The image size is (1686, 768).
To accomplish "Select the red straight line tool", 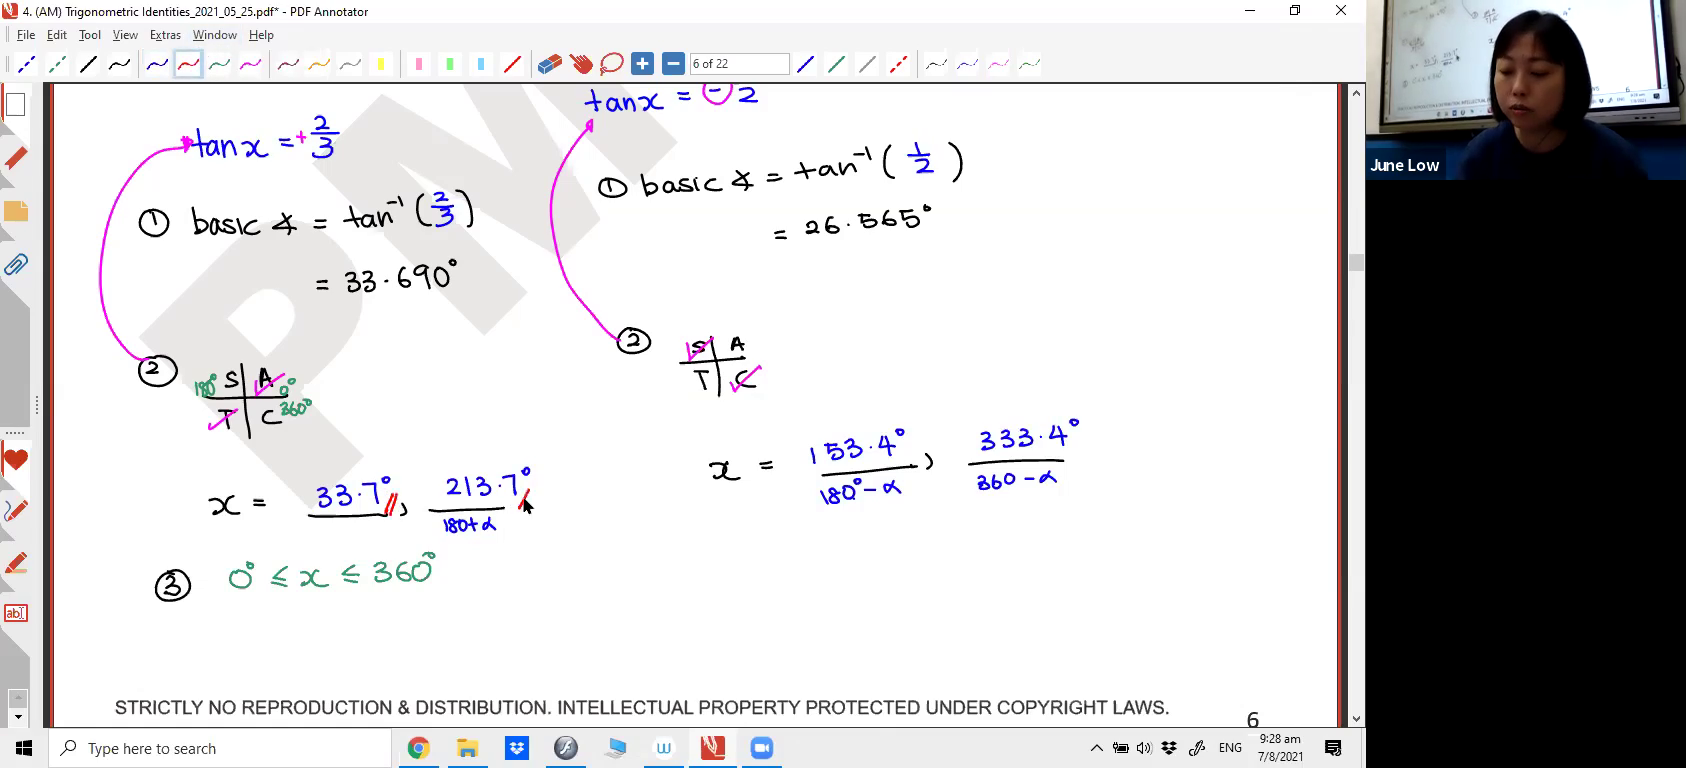I will click(x=512, y=64).
